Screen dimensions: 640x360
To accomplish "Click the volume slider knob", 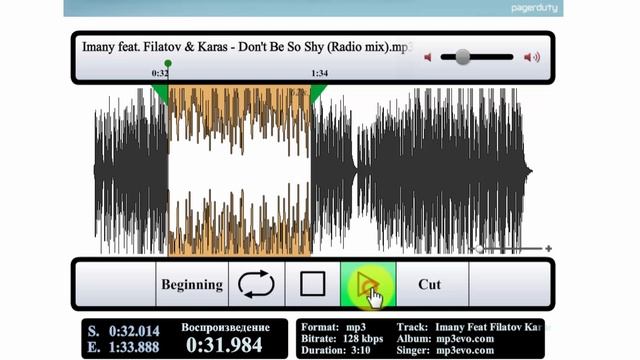I will (462, 57).
